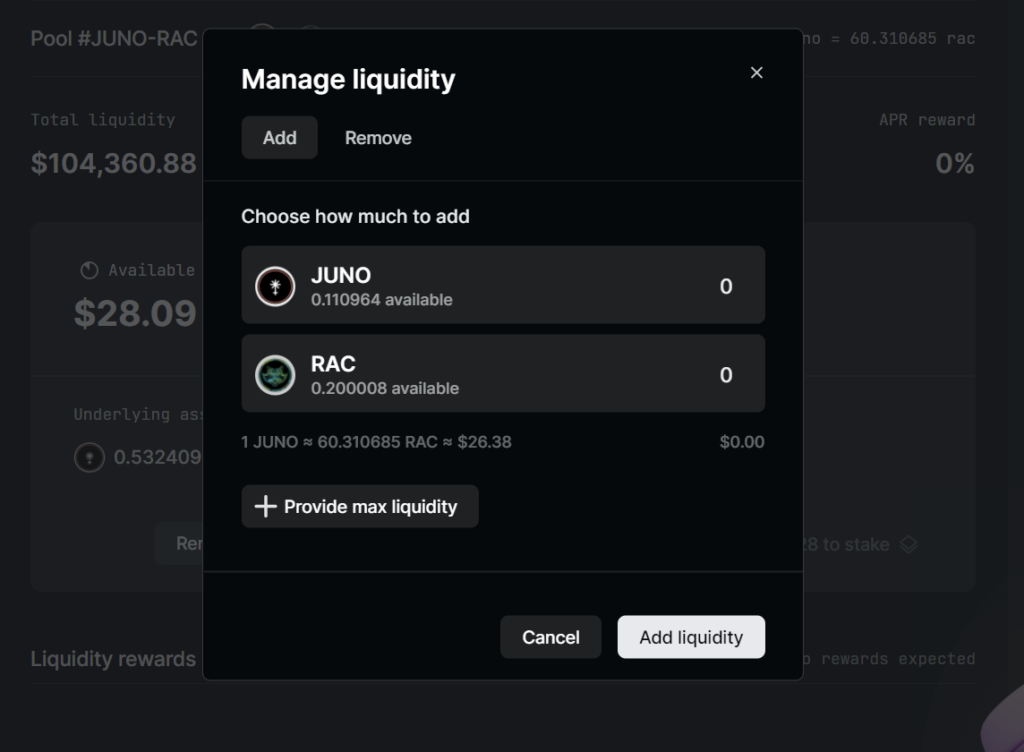The image size is (1024, 752).
Task: Select the Pool #JUNO-RAC heading
Action: pyautogui.click(x=114, y=40)
